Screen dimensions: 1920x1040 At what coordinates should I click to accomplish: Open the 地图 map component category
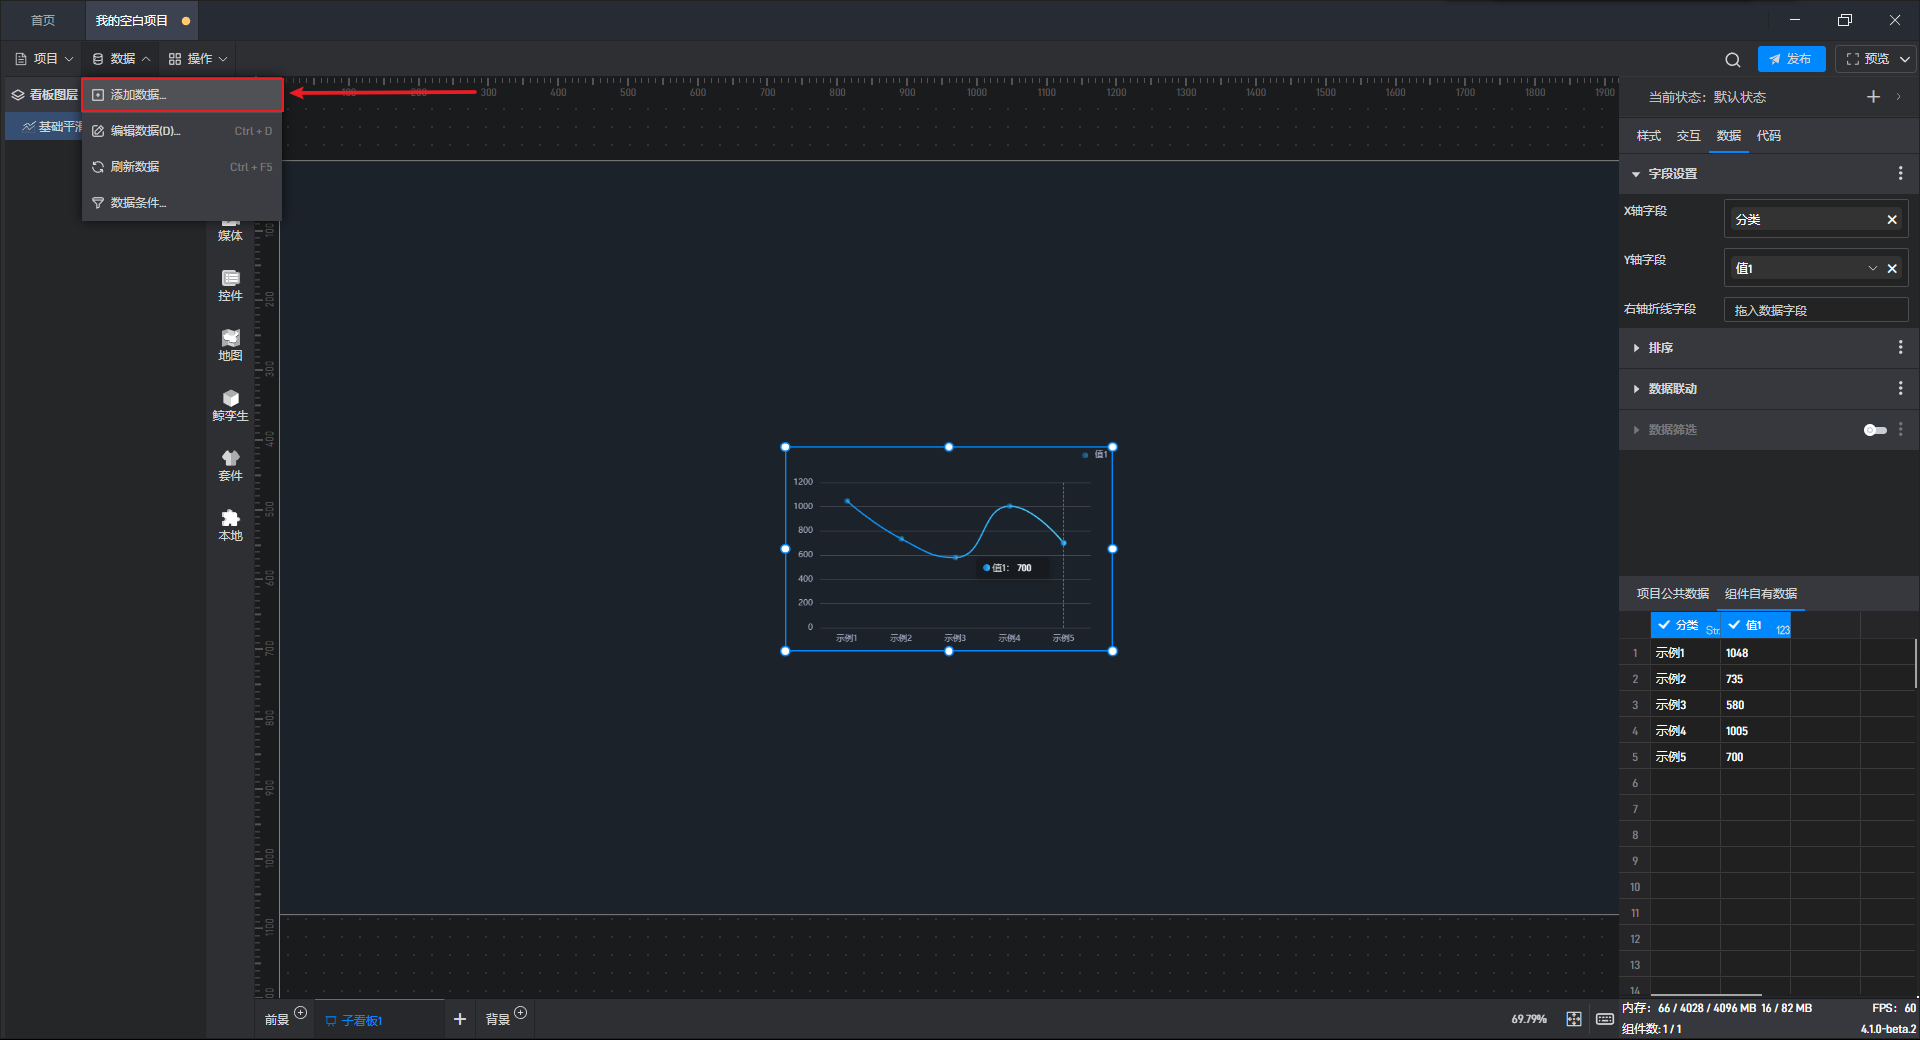click(x=230, y=346)
